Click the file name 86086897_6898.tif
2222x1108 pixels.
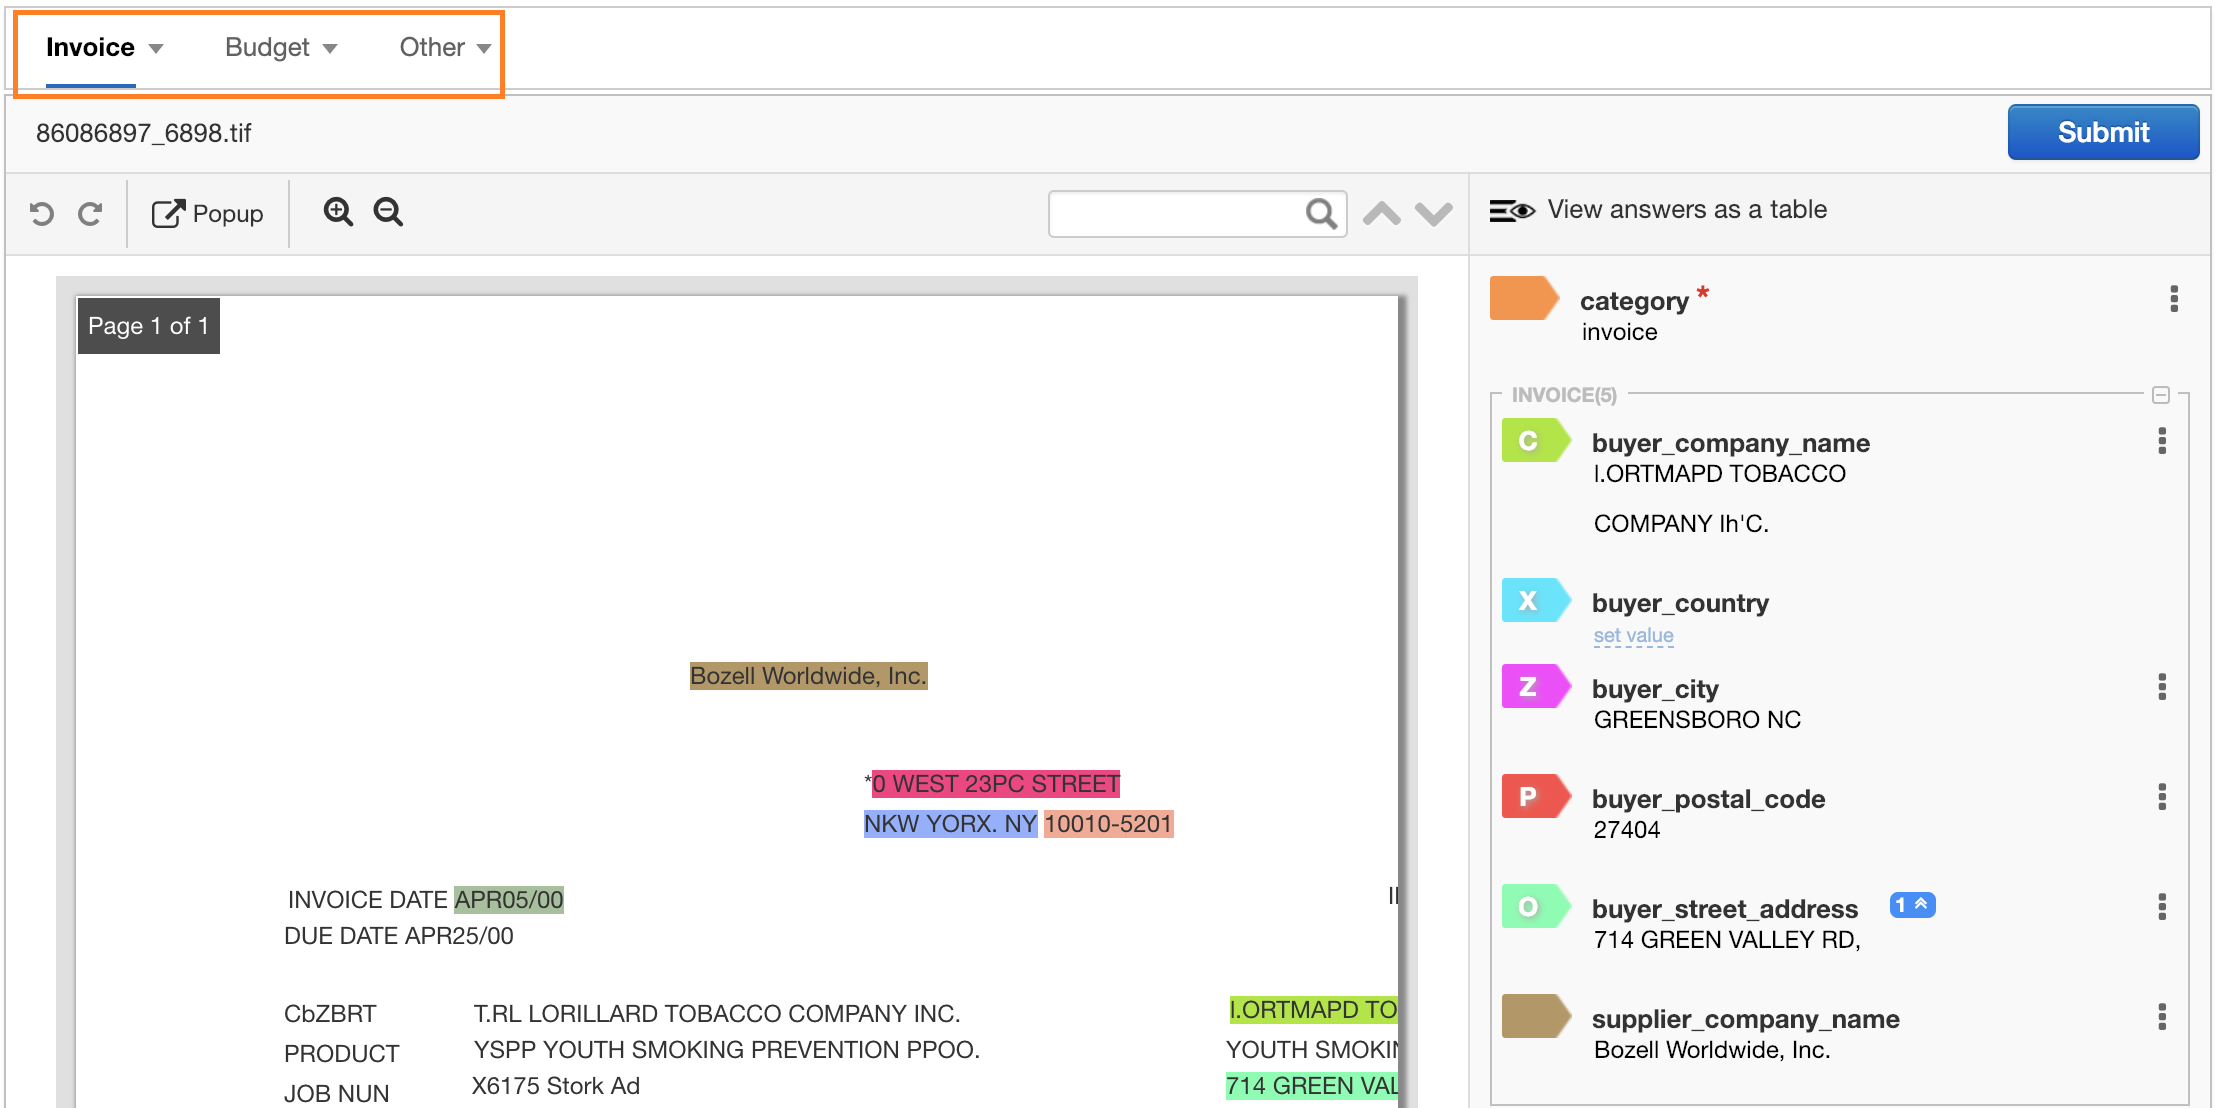[143, 133]
